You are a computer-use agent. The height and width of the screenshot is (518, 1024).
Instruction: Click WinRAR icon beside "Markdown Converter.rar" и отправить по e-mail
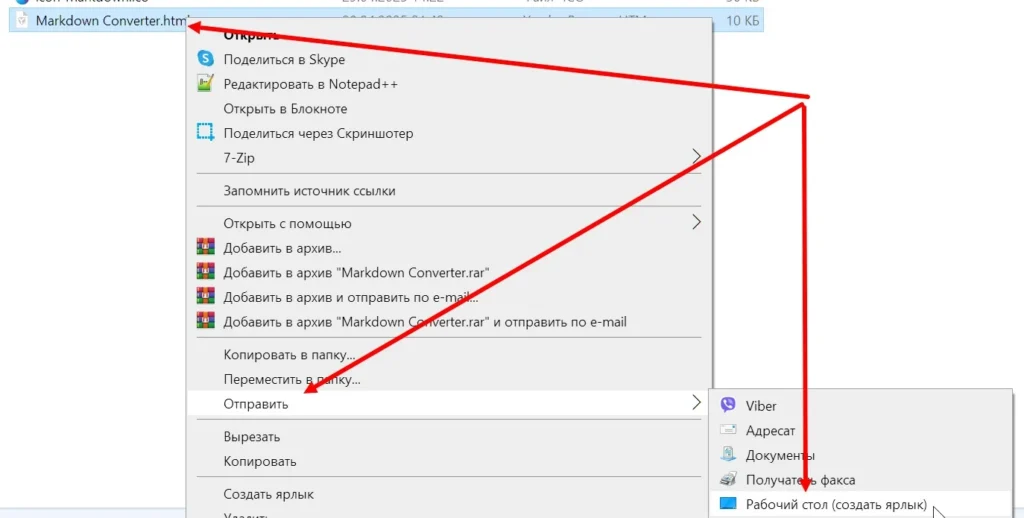pyautogui.click(x=205, y=321)
